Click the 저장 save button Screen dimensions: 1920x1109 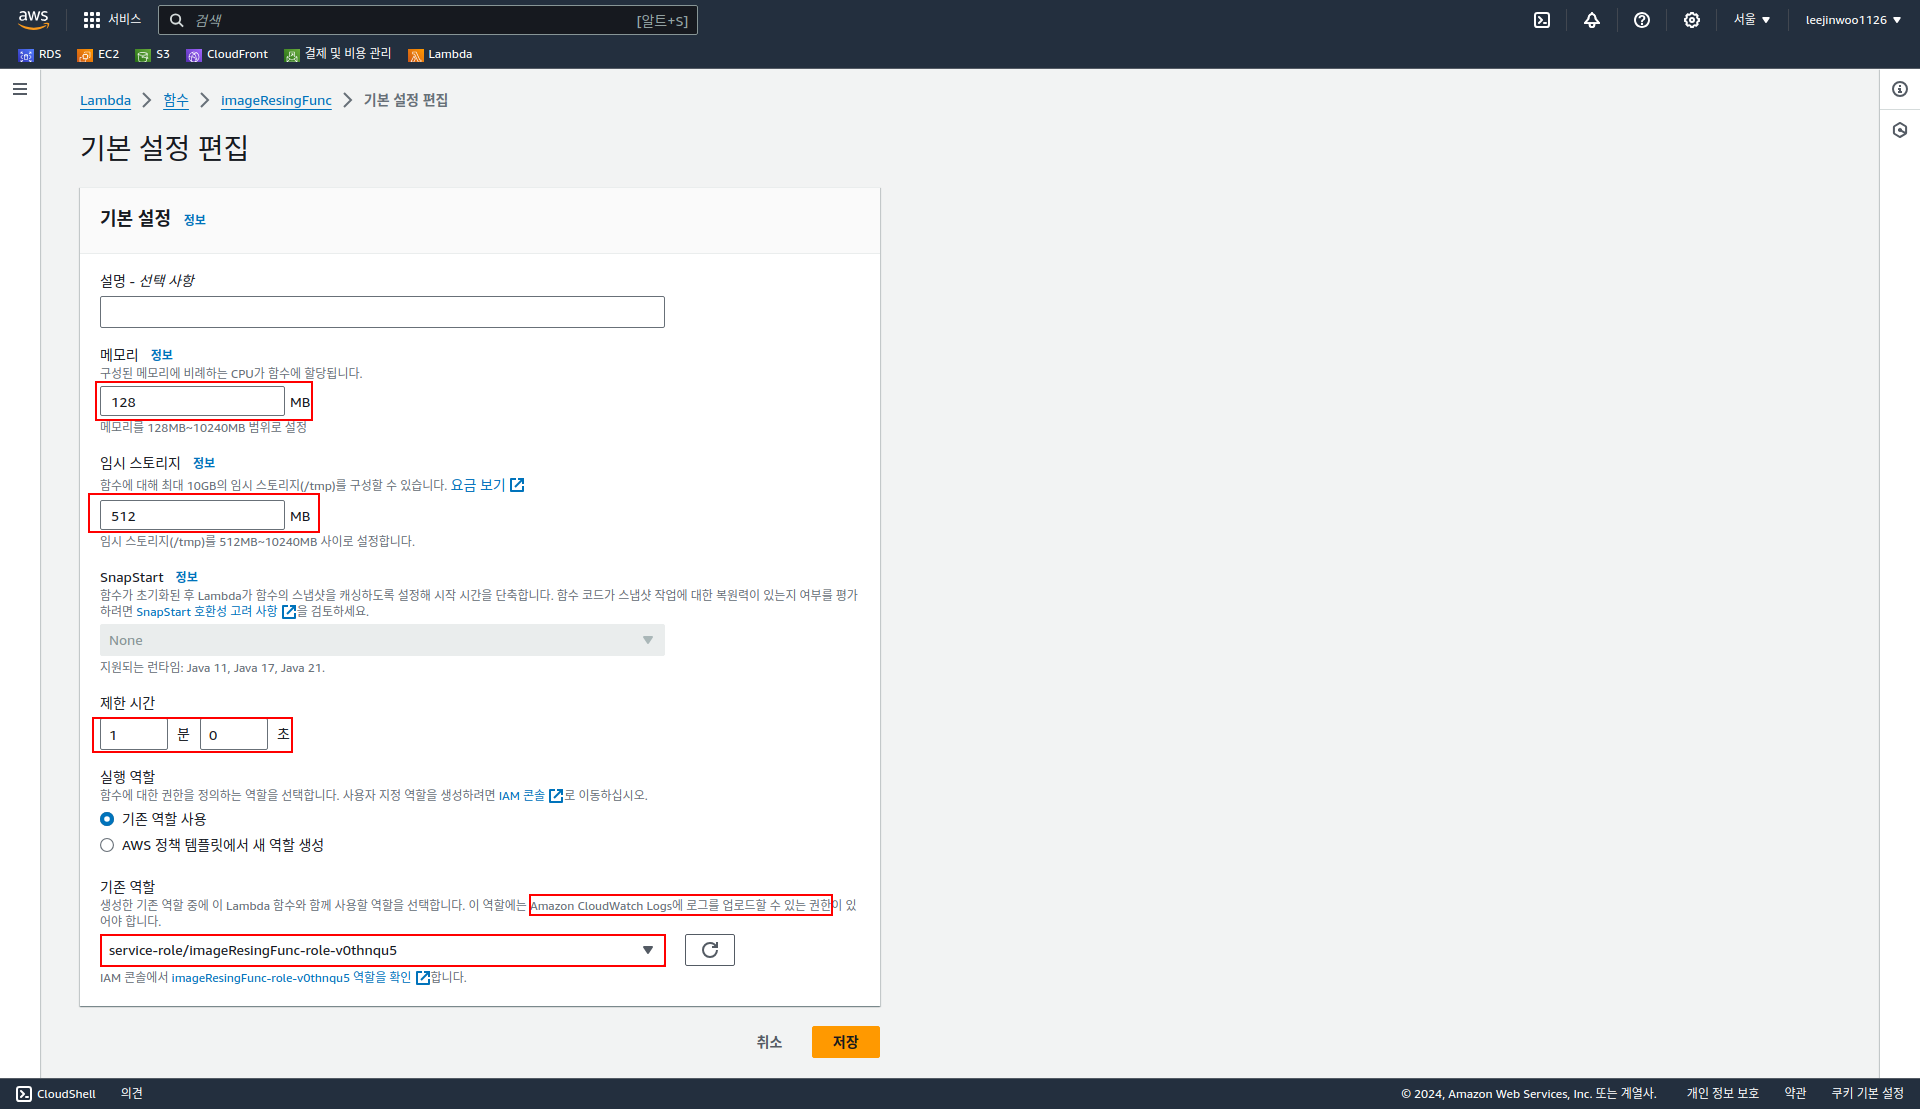(x=845, y=1042)
